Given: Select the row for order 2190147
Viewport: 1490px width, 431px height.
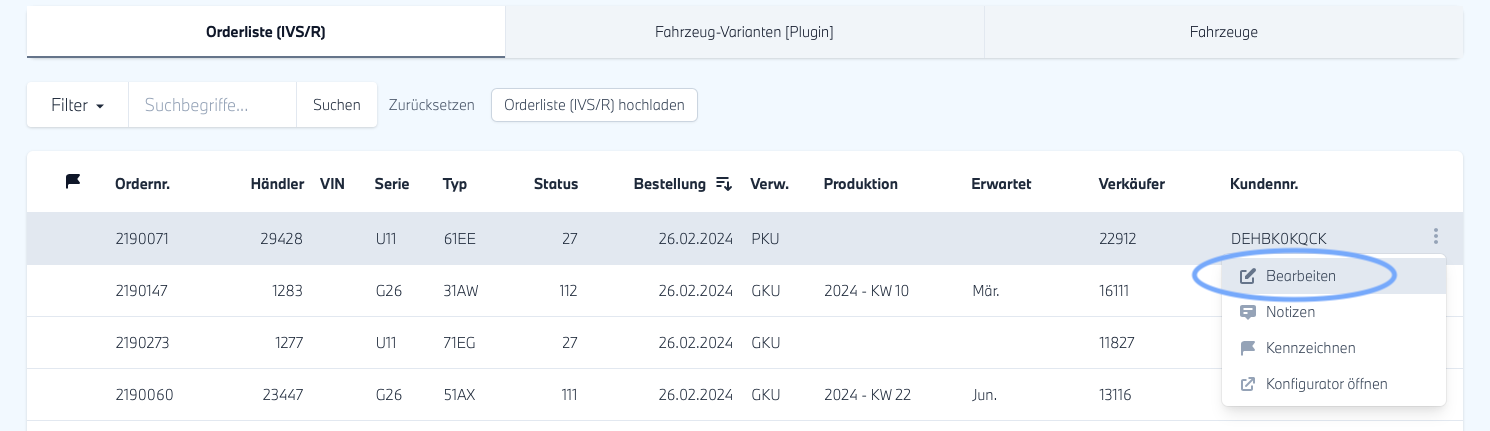Looking at the screenshot, I should click(600, 291).
